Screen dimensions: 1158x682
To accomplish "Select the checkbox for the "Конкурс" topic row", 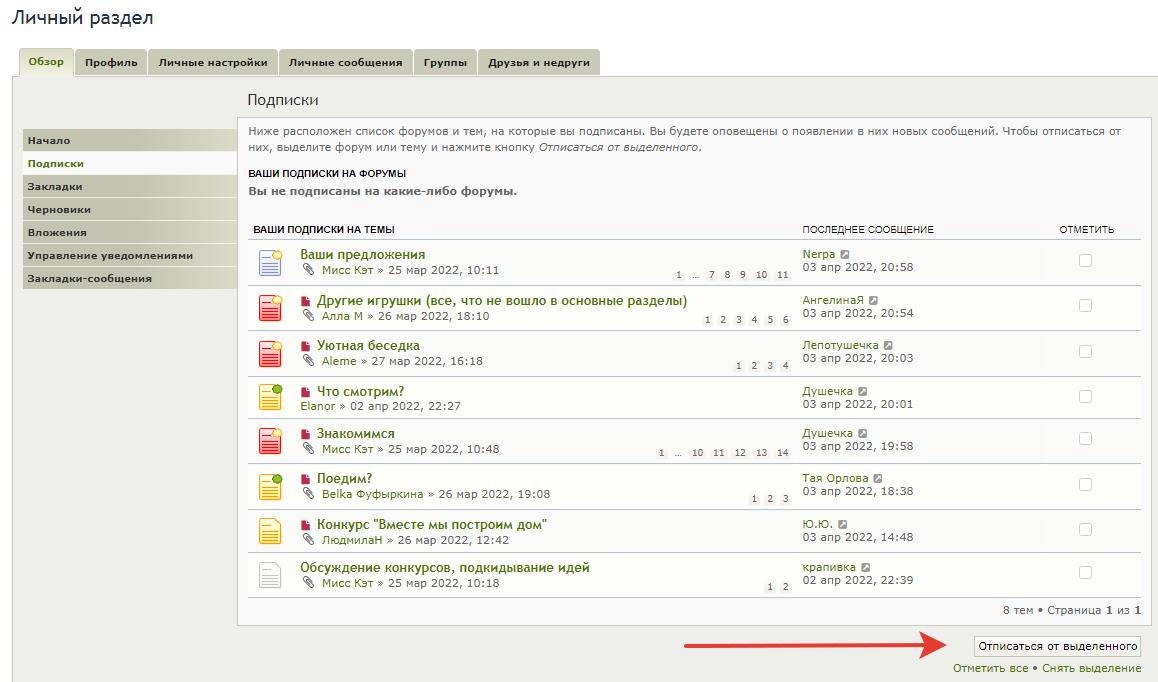I will (x=1085, y=531).
